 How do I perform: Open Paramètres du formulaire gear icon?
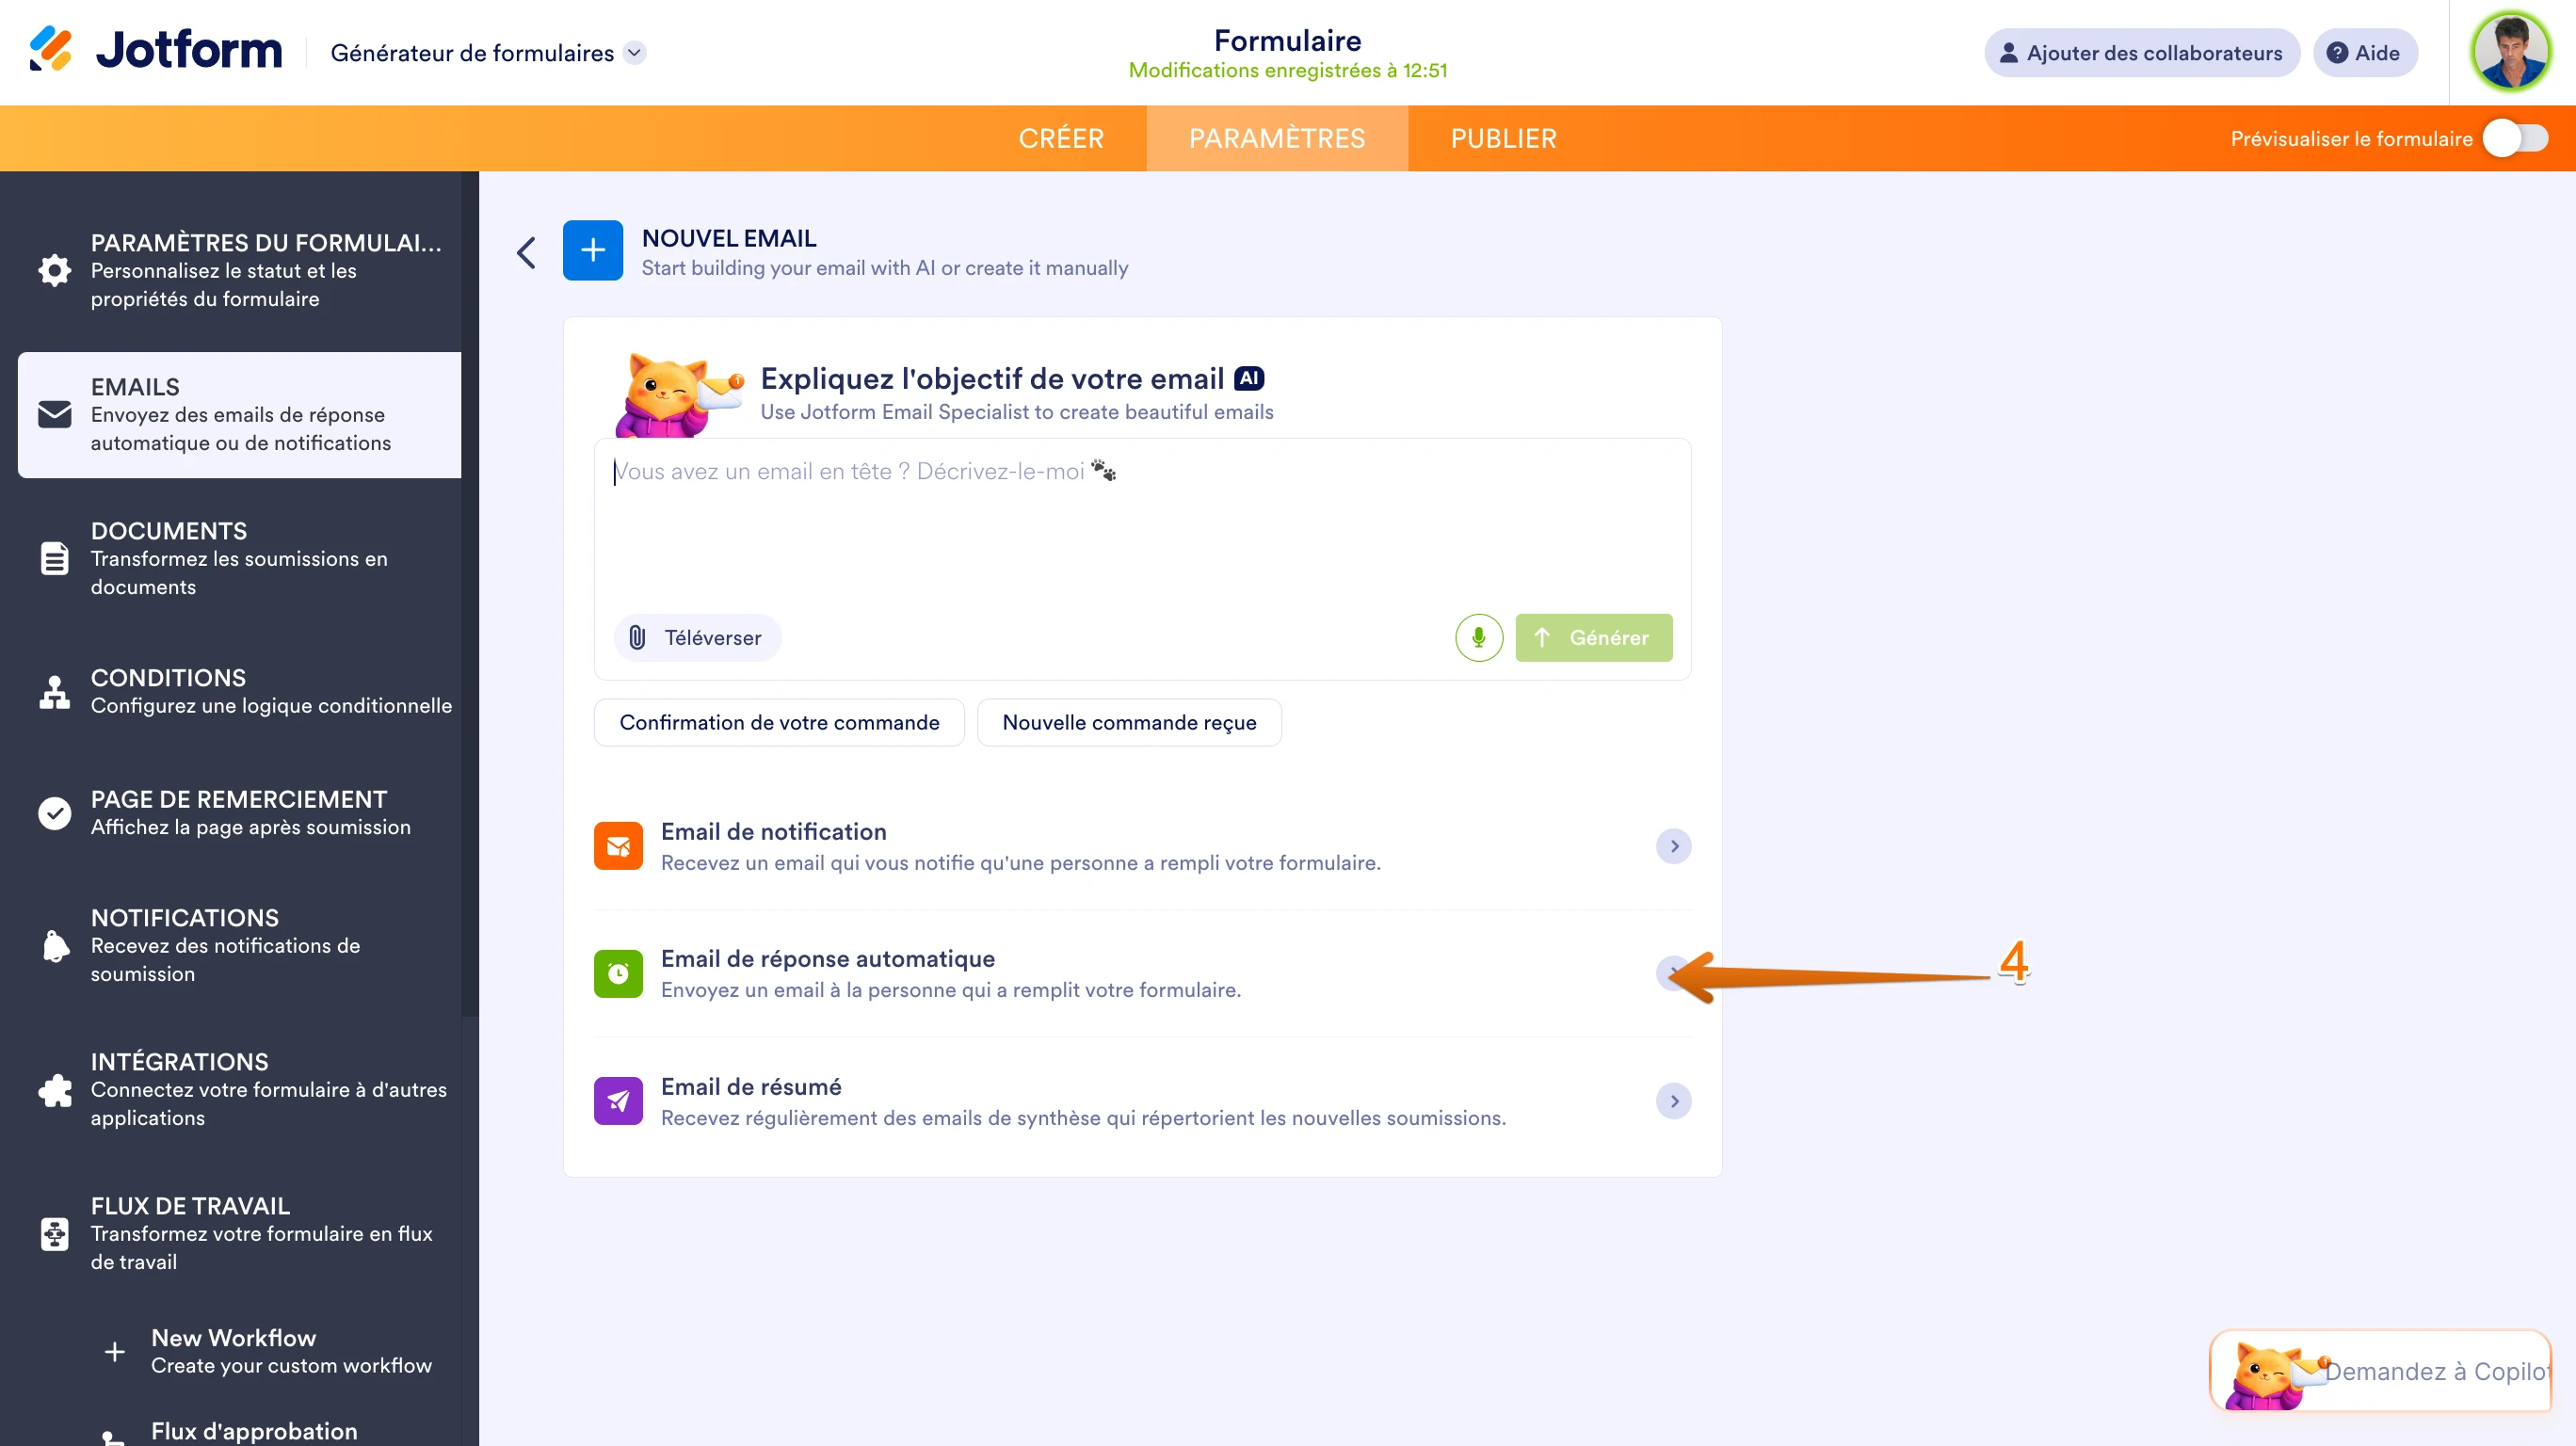coord(54,270)
